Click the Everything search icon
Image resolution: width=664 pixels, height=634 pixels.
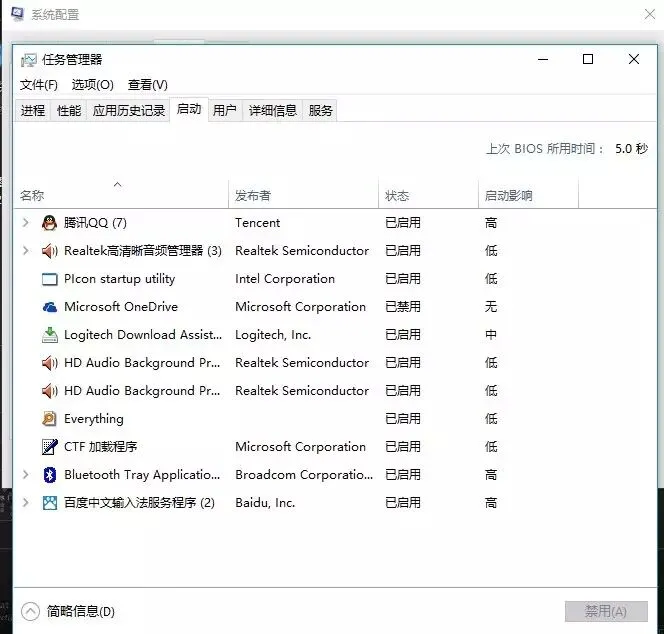click(50, 418)
